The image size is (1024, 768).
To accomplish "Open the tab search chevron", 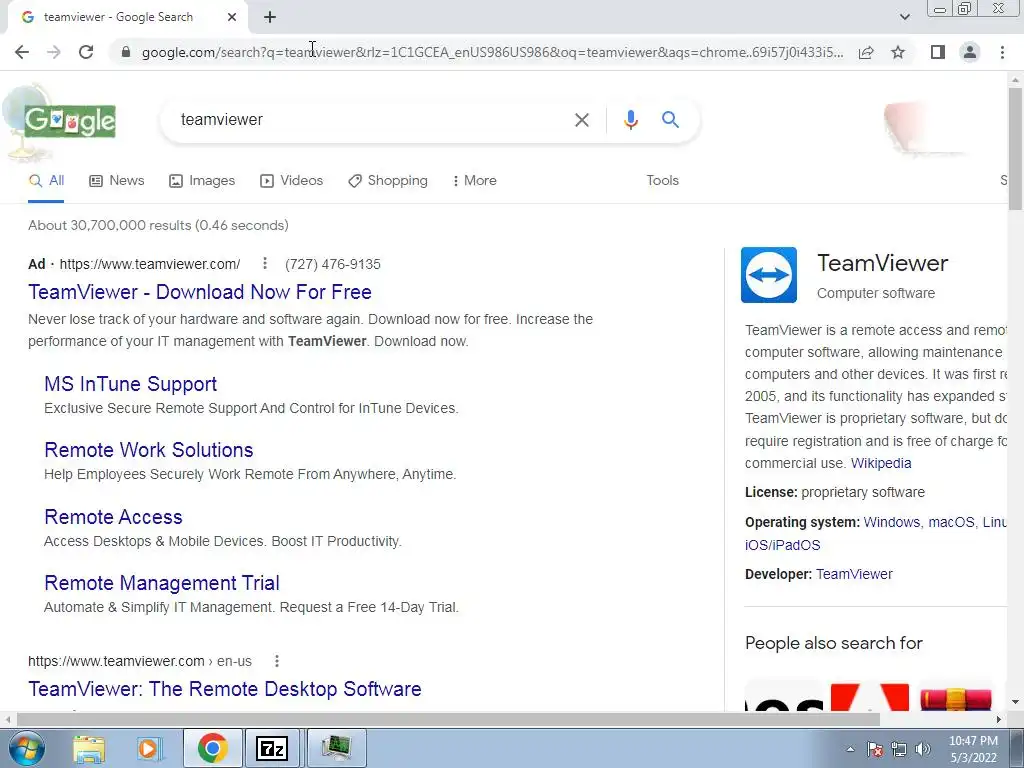I will point(904,17).
